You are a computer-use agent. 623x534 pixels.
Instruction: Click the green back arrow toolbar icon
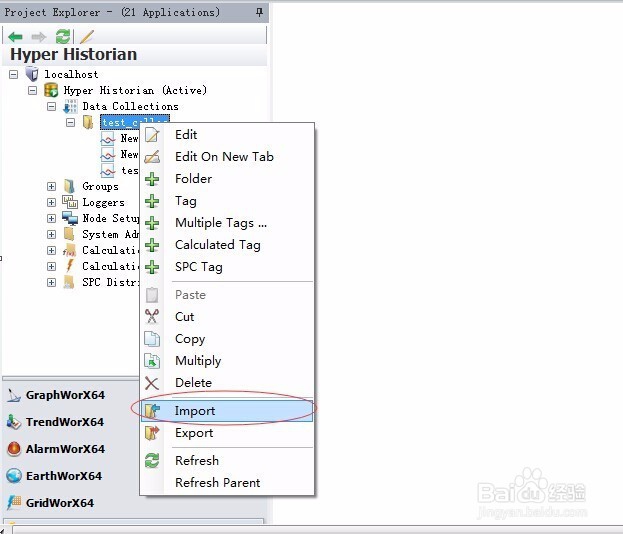click(x=15, y=37)
